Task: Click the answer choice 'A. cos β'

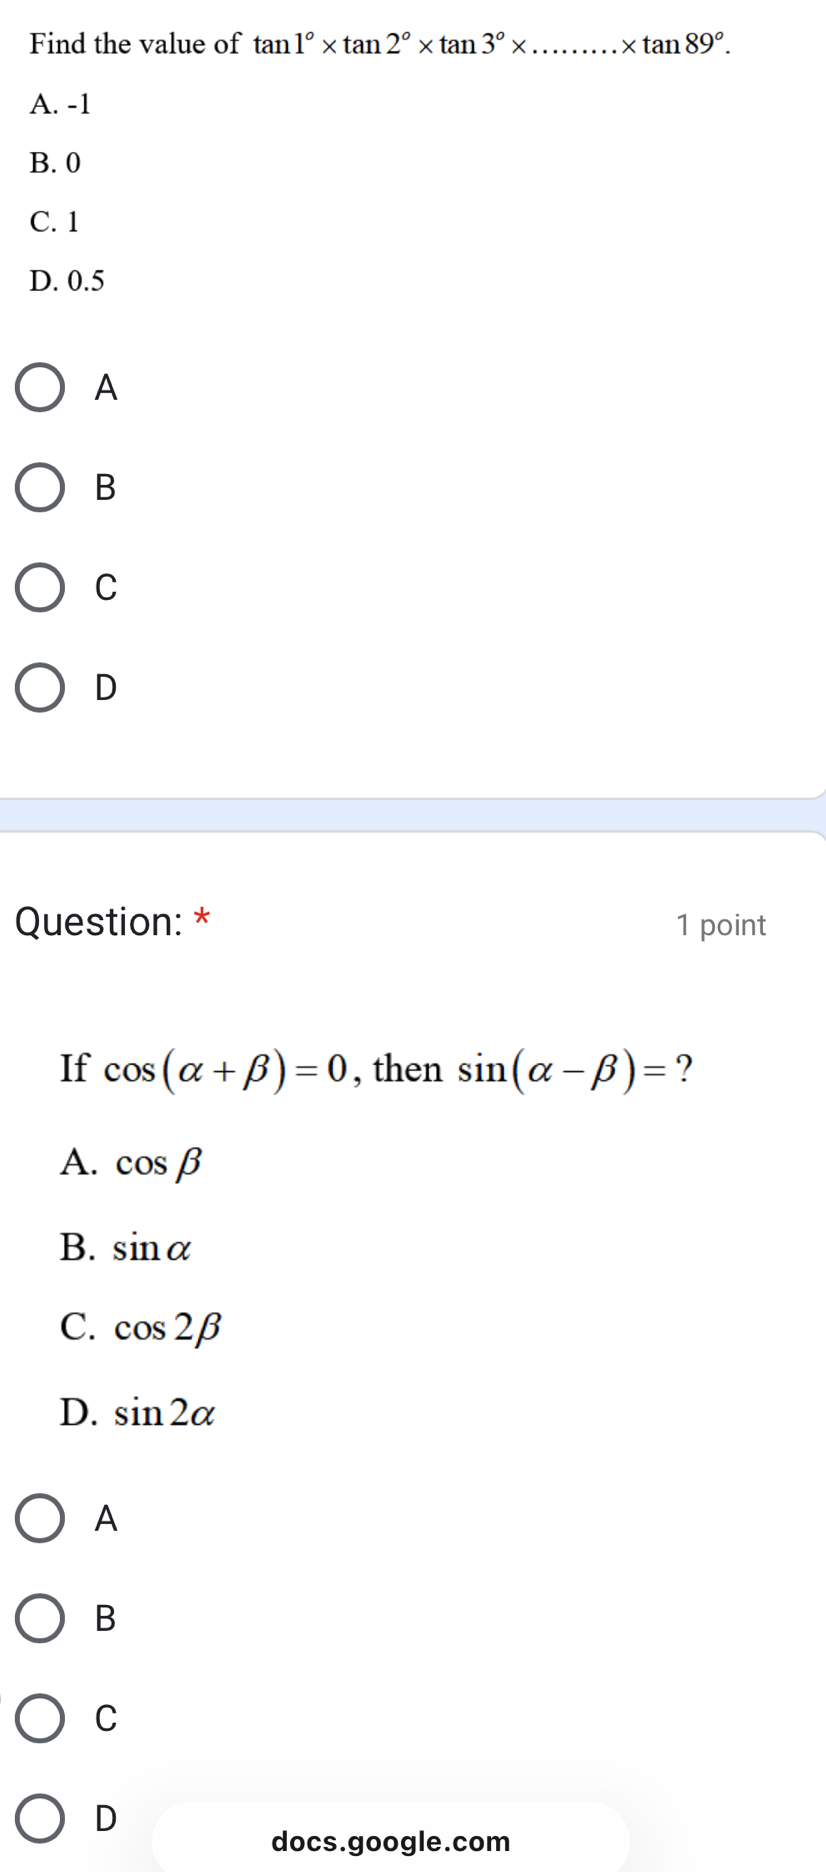Action: click(x=132, y=1161)
